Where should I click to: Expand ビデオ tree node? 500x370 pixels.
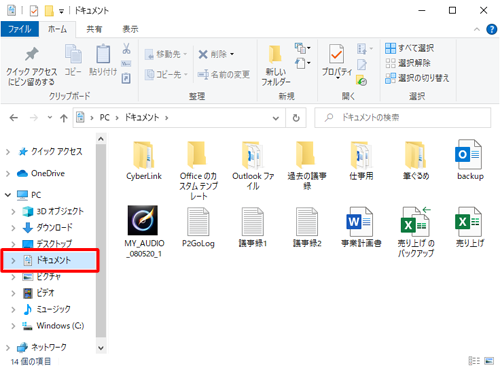(x=13, y=293)
